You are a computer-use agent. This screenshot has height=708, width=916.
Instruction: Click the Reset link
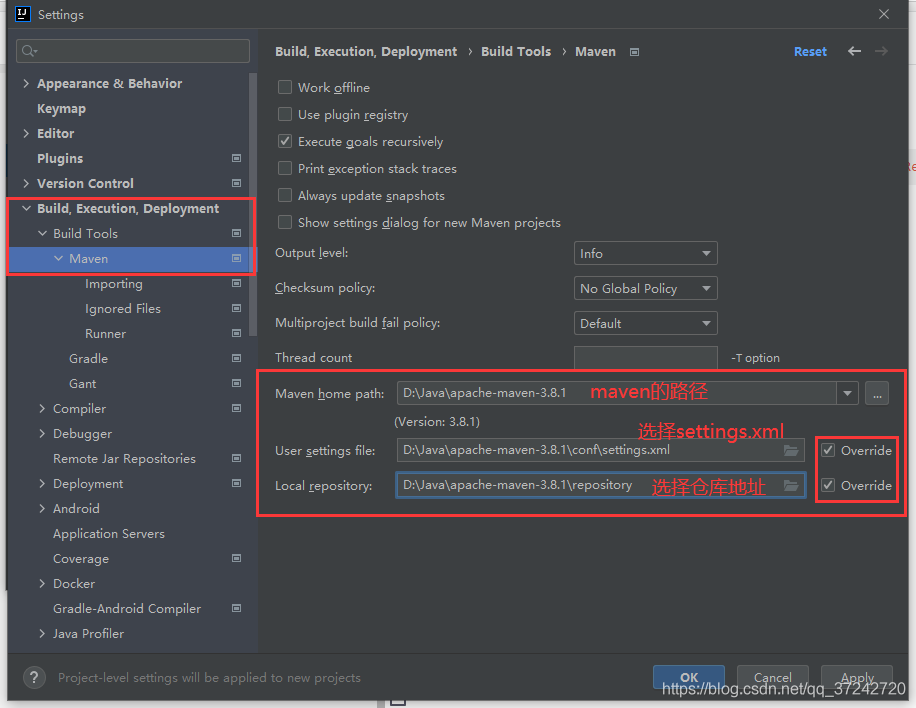click(x=810, y=51)
